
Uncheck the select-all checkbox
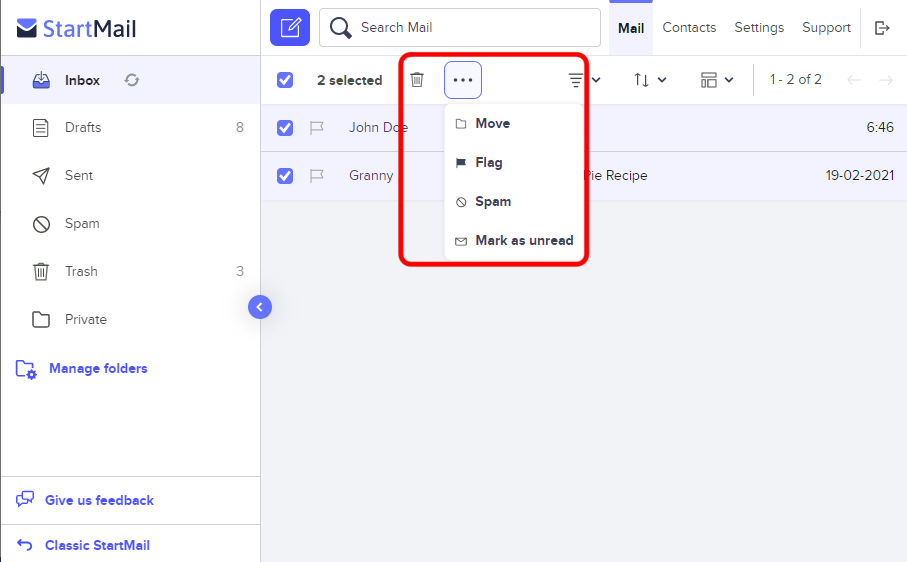tap(285, 80)
